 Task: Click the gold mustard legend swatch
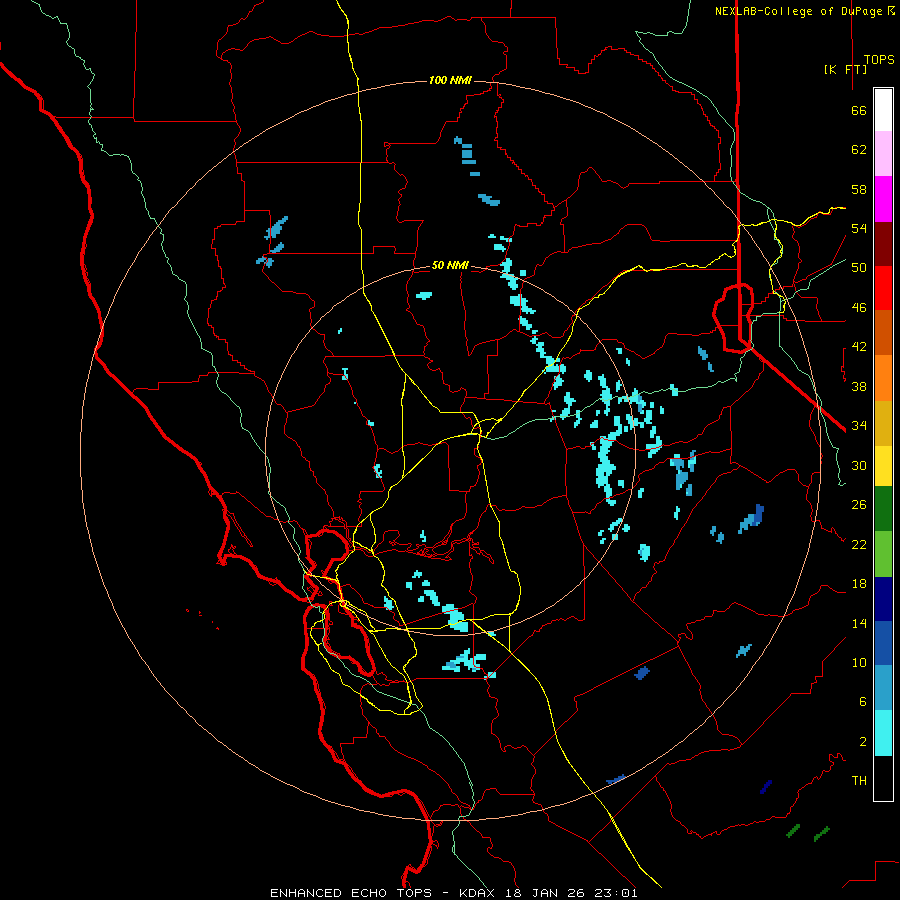[x=883, y=424]
